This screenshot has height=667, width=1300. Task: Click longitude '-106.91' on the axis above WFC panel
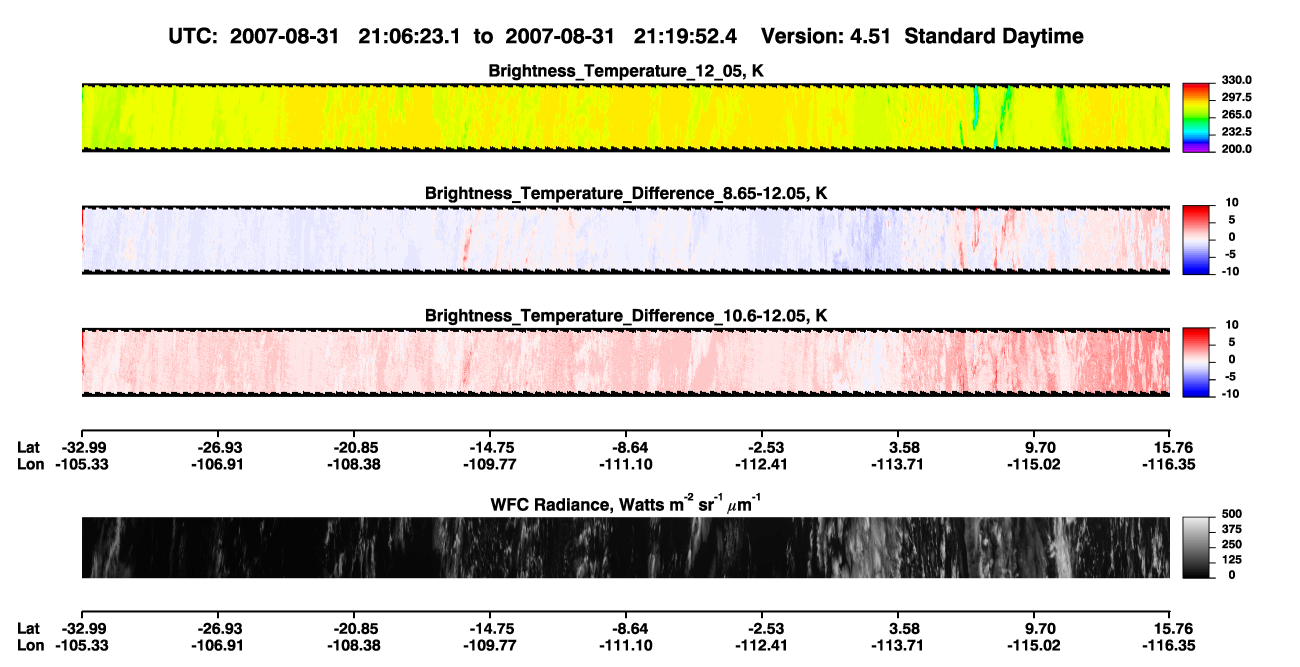pos(217,464)
